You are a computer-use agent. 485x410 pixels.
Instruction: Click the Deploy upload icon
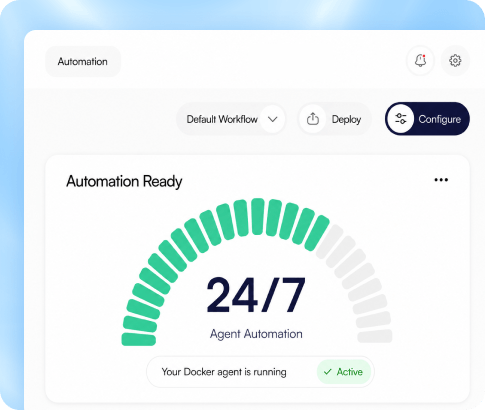coord(313,119)
